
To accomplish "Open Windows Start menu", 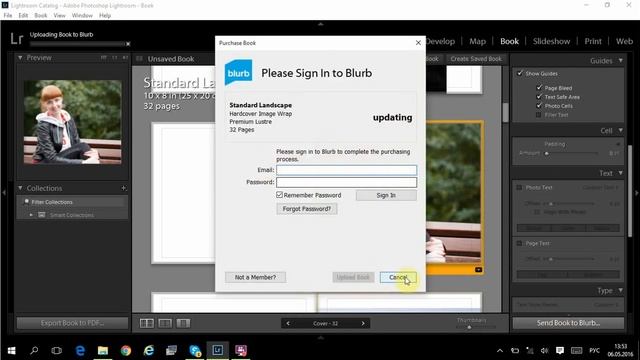I will (11, 350).
